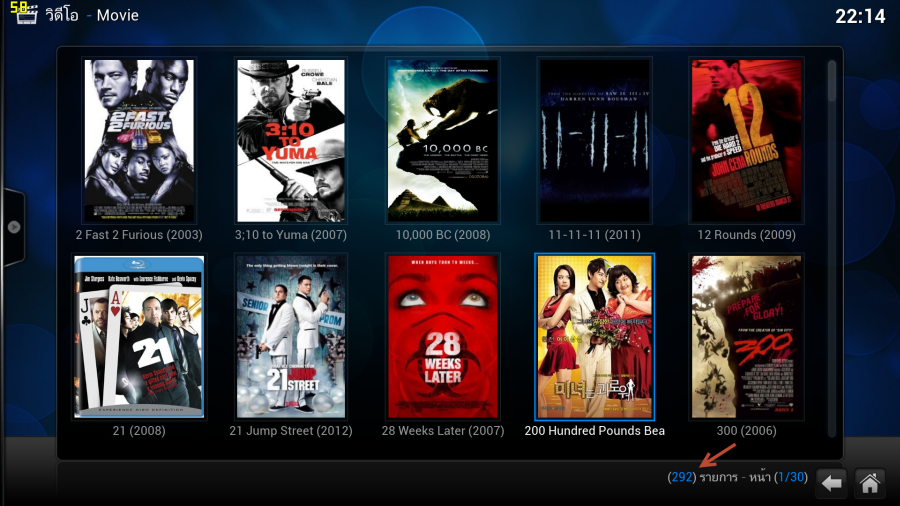Open the side menu arrow tab
Viewport: 900px width, 506px height.
tap(13, 227)
